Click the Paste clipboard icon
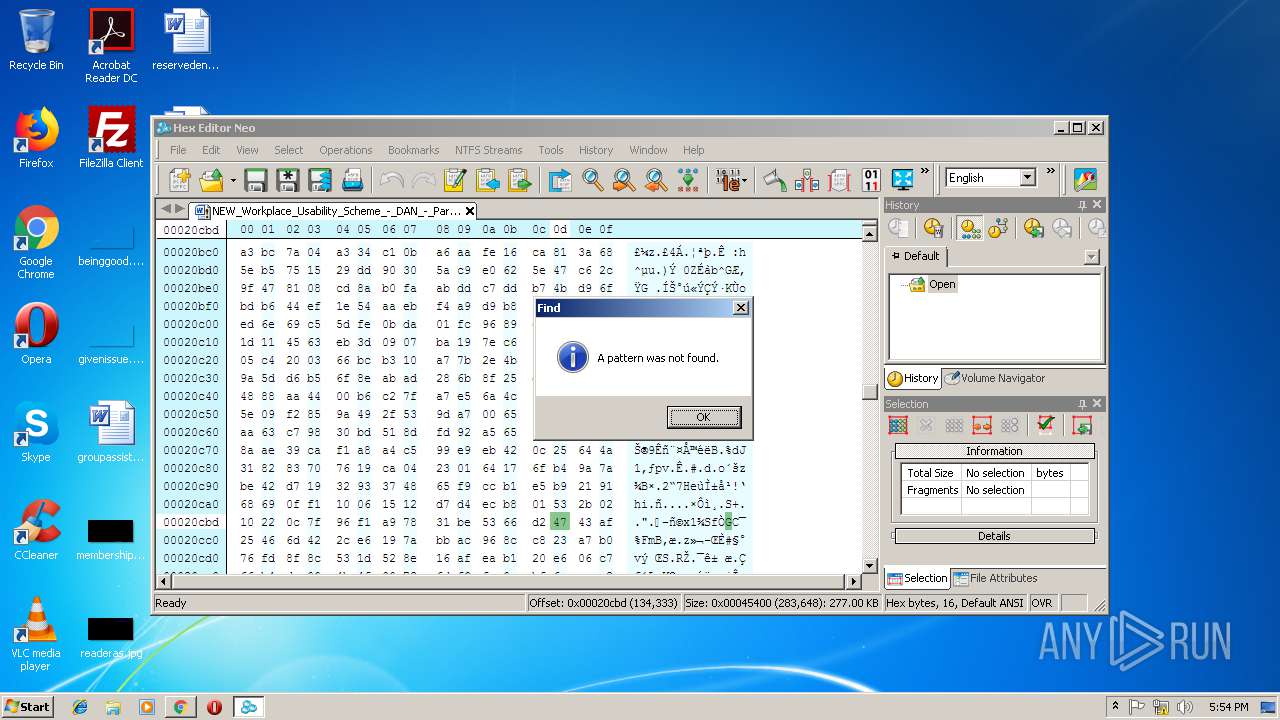Image resolution: width=1280 pixels, height=720 pixels. [519, 180]
